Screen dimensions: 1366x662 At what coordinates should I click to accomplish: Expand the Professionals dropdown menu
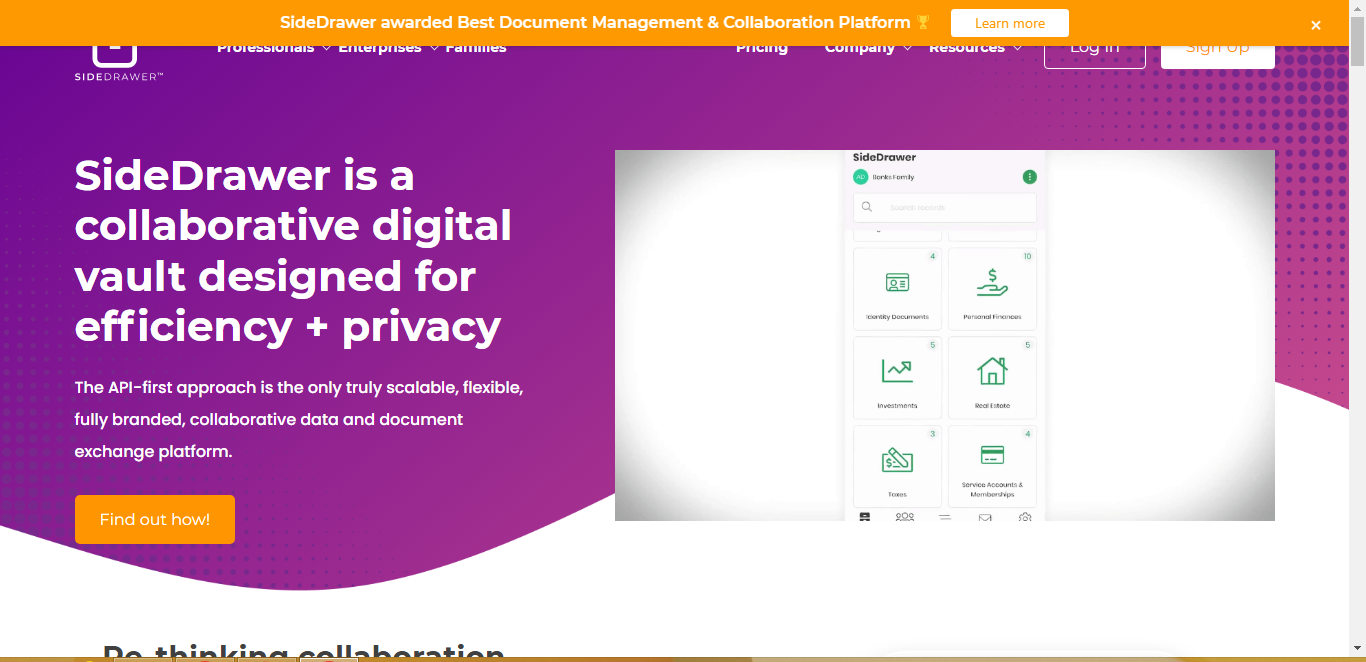(x=266, y=46)
